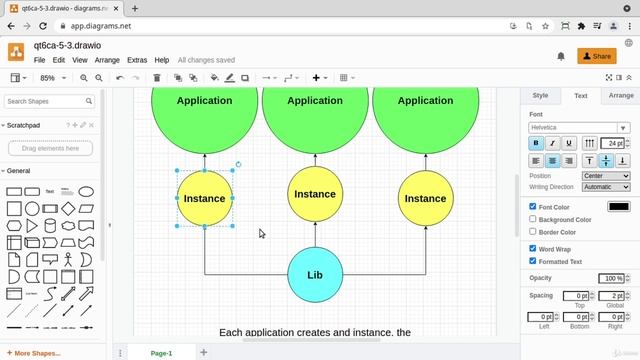Open the text Position dropdown set to Center
This screenshot has height=360, width=640.
[606, 176]
